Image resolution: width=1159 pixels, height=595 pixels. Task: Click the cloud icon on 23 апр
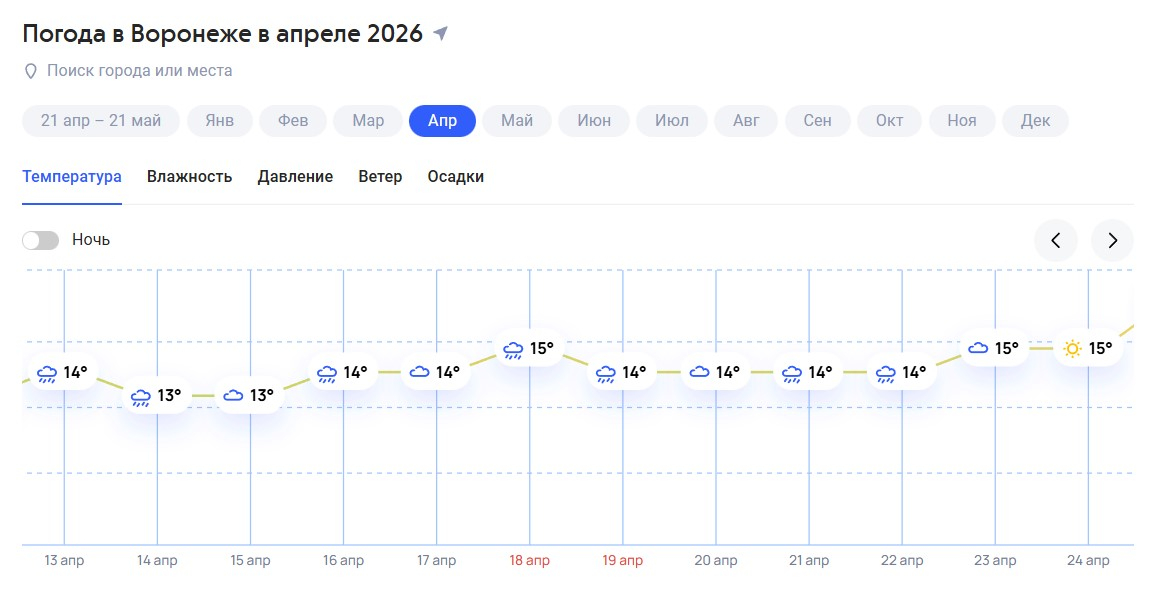978,349
